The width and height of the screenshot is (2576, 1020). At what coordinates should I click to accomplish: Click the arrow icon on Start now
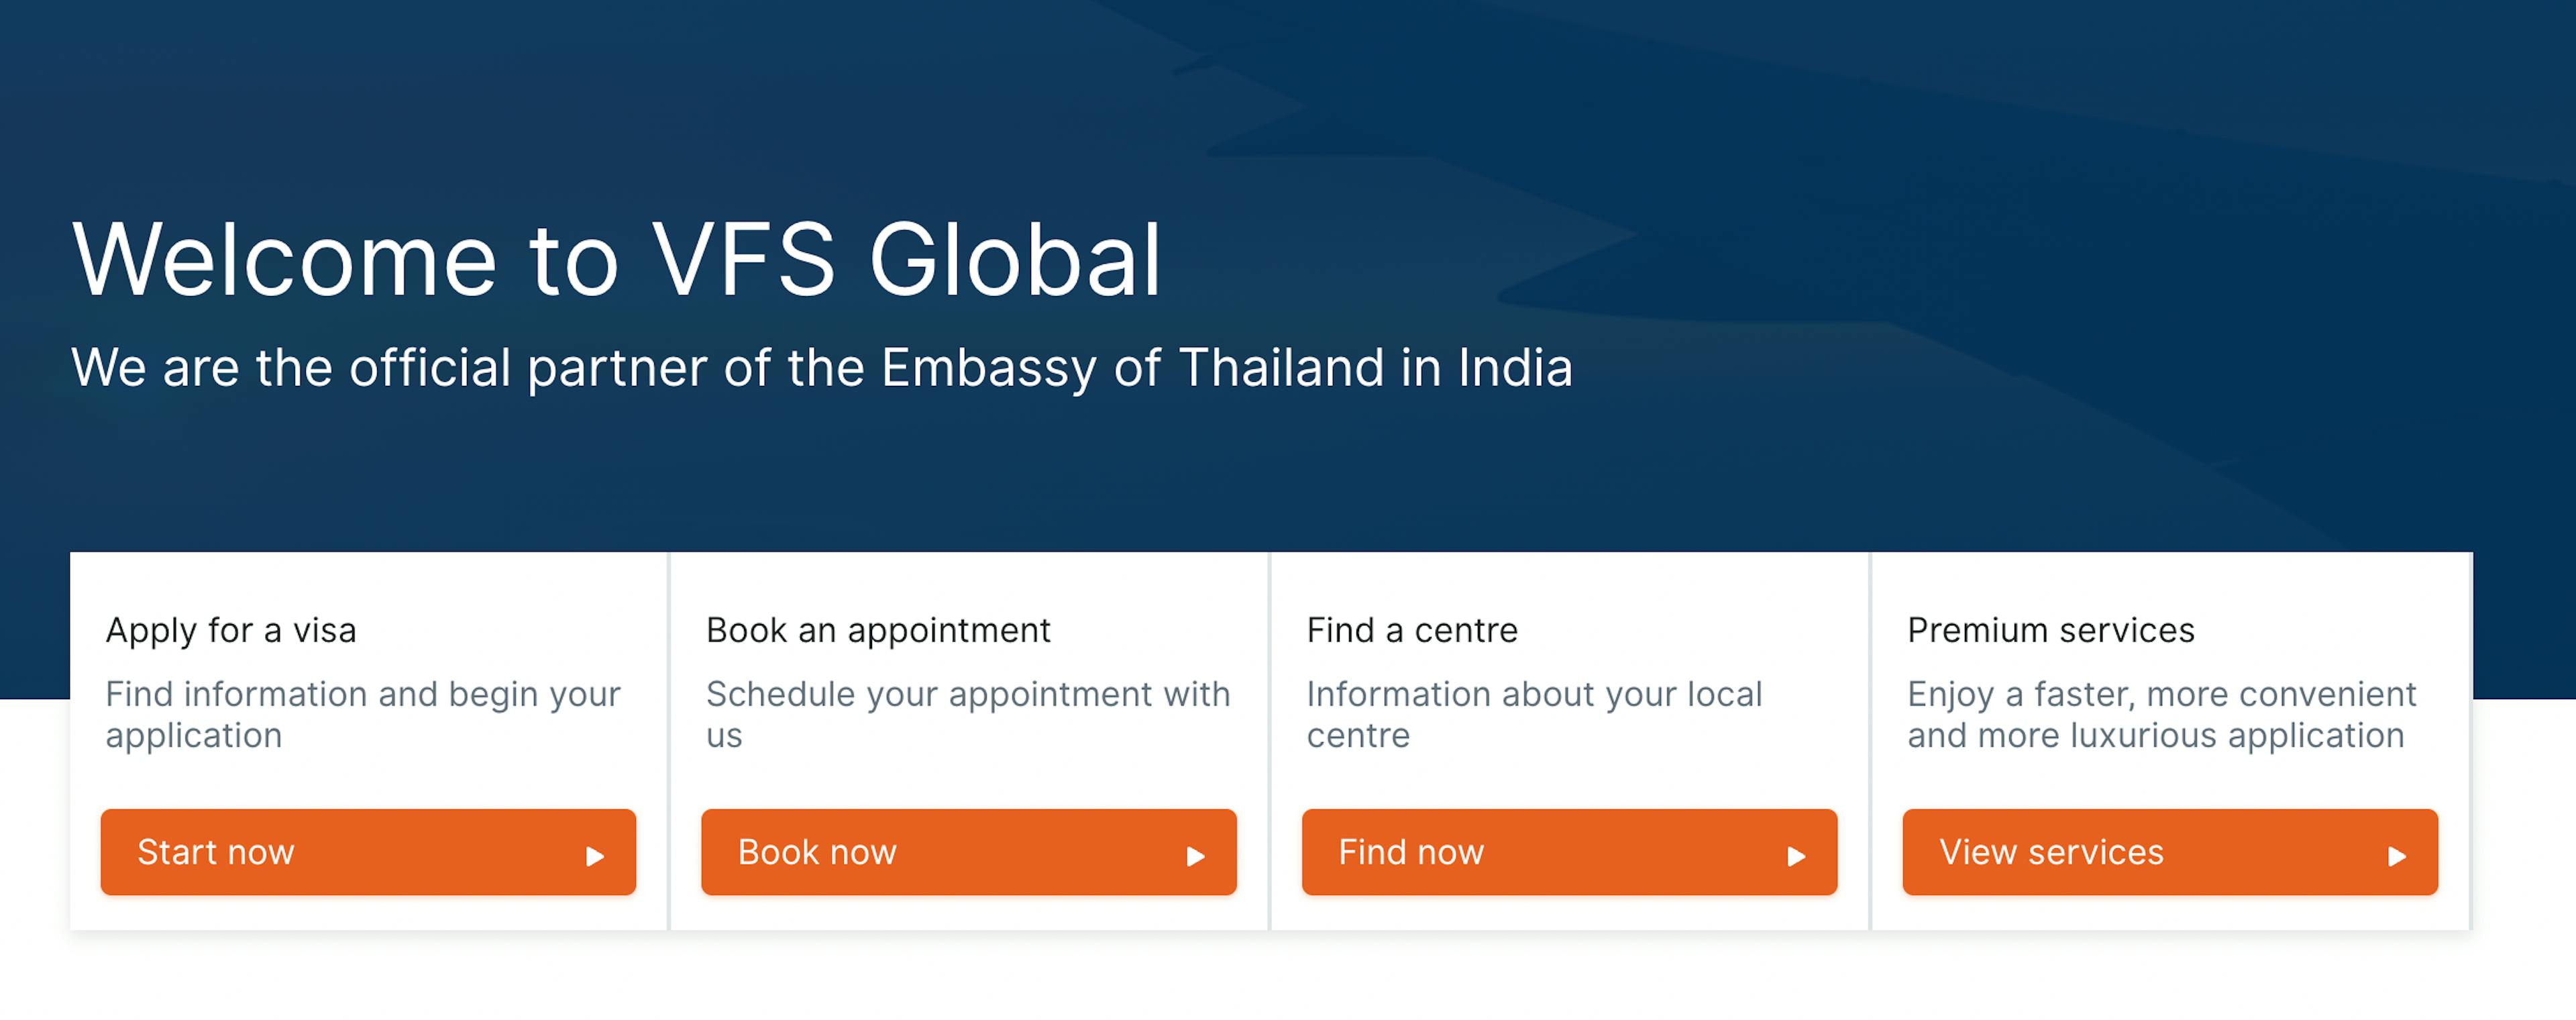click(595, 857)
